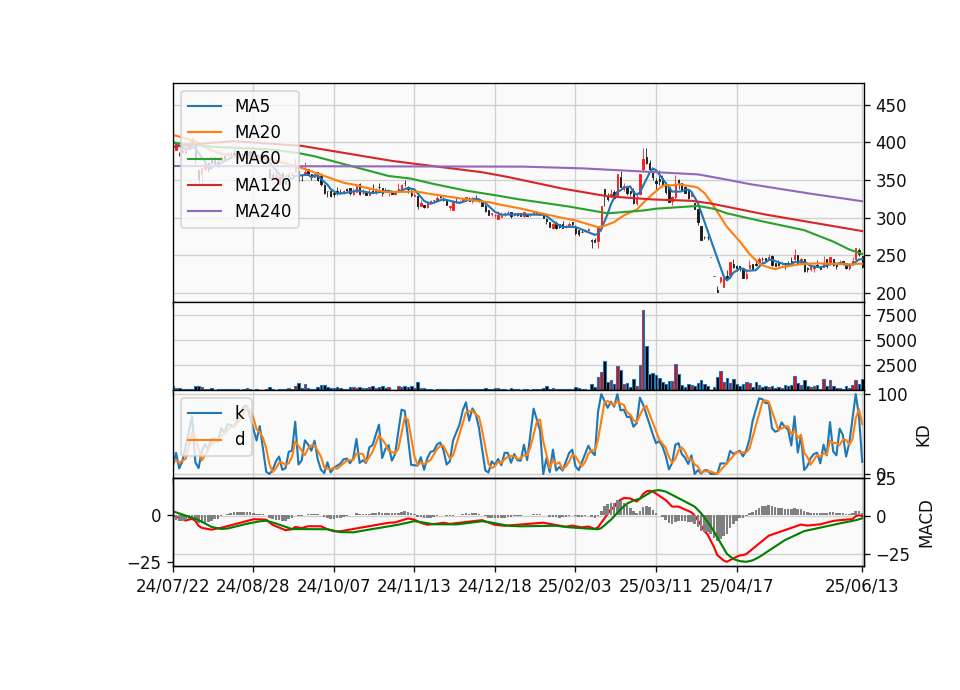Click the 5000 volume axis tick
Viewport: 960px width, 690px height.
896,341
